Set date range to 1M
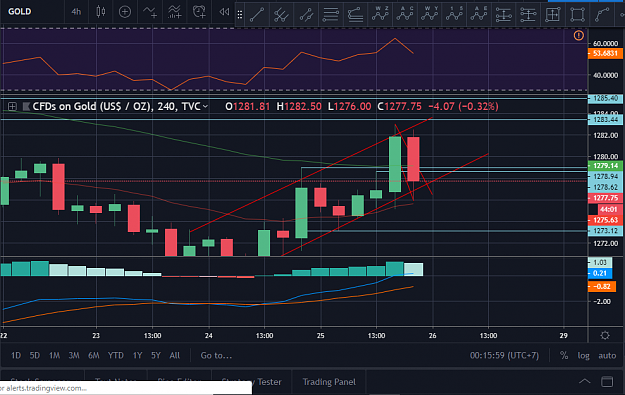 [54, 356]
